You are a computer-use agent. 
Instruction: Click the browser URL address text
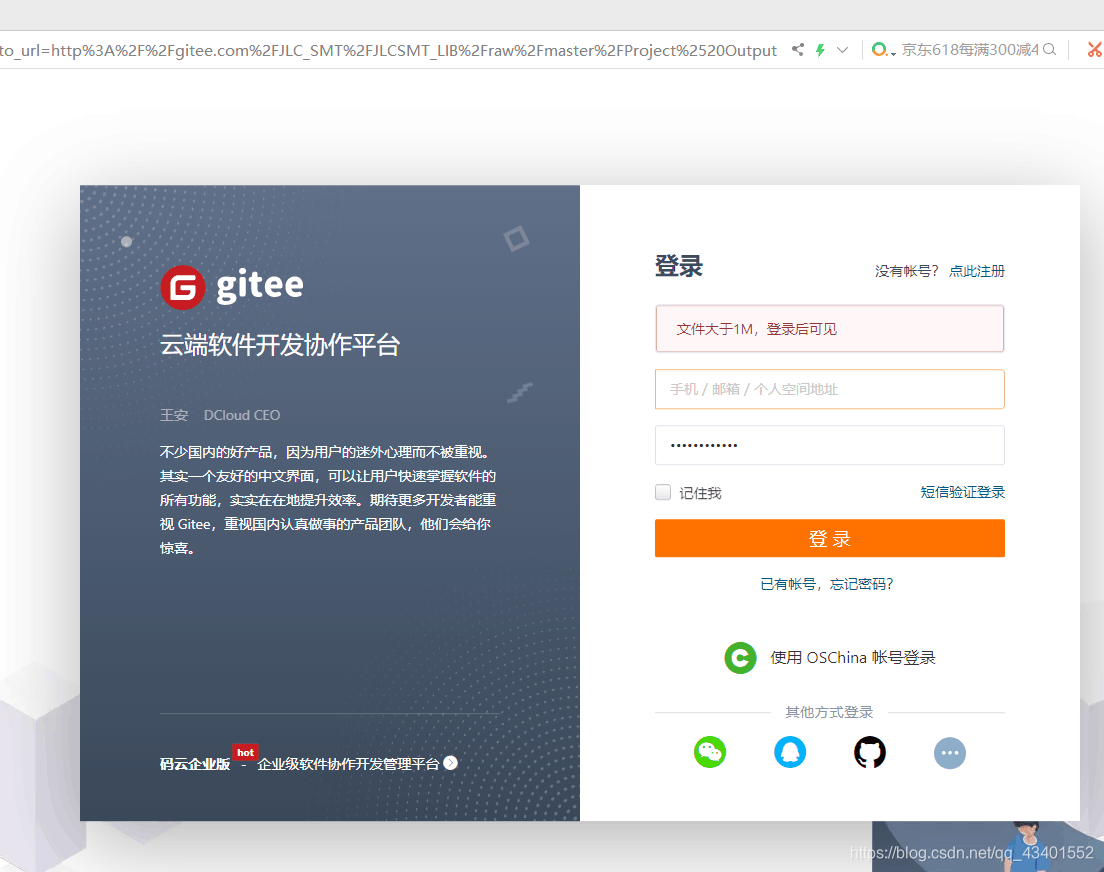[389, 50]
